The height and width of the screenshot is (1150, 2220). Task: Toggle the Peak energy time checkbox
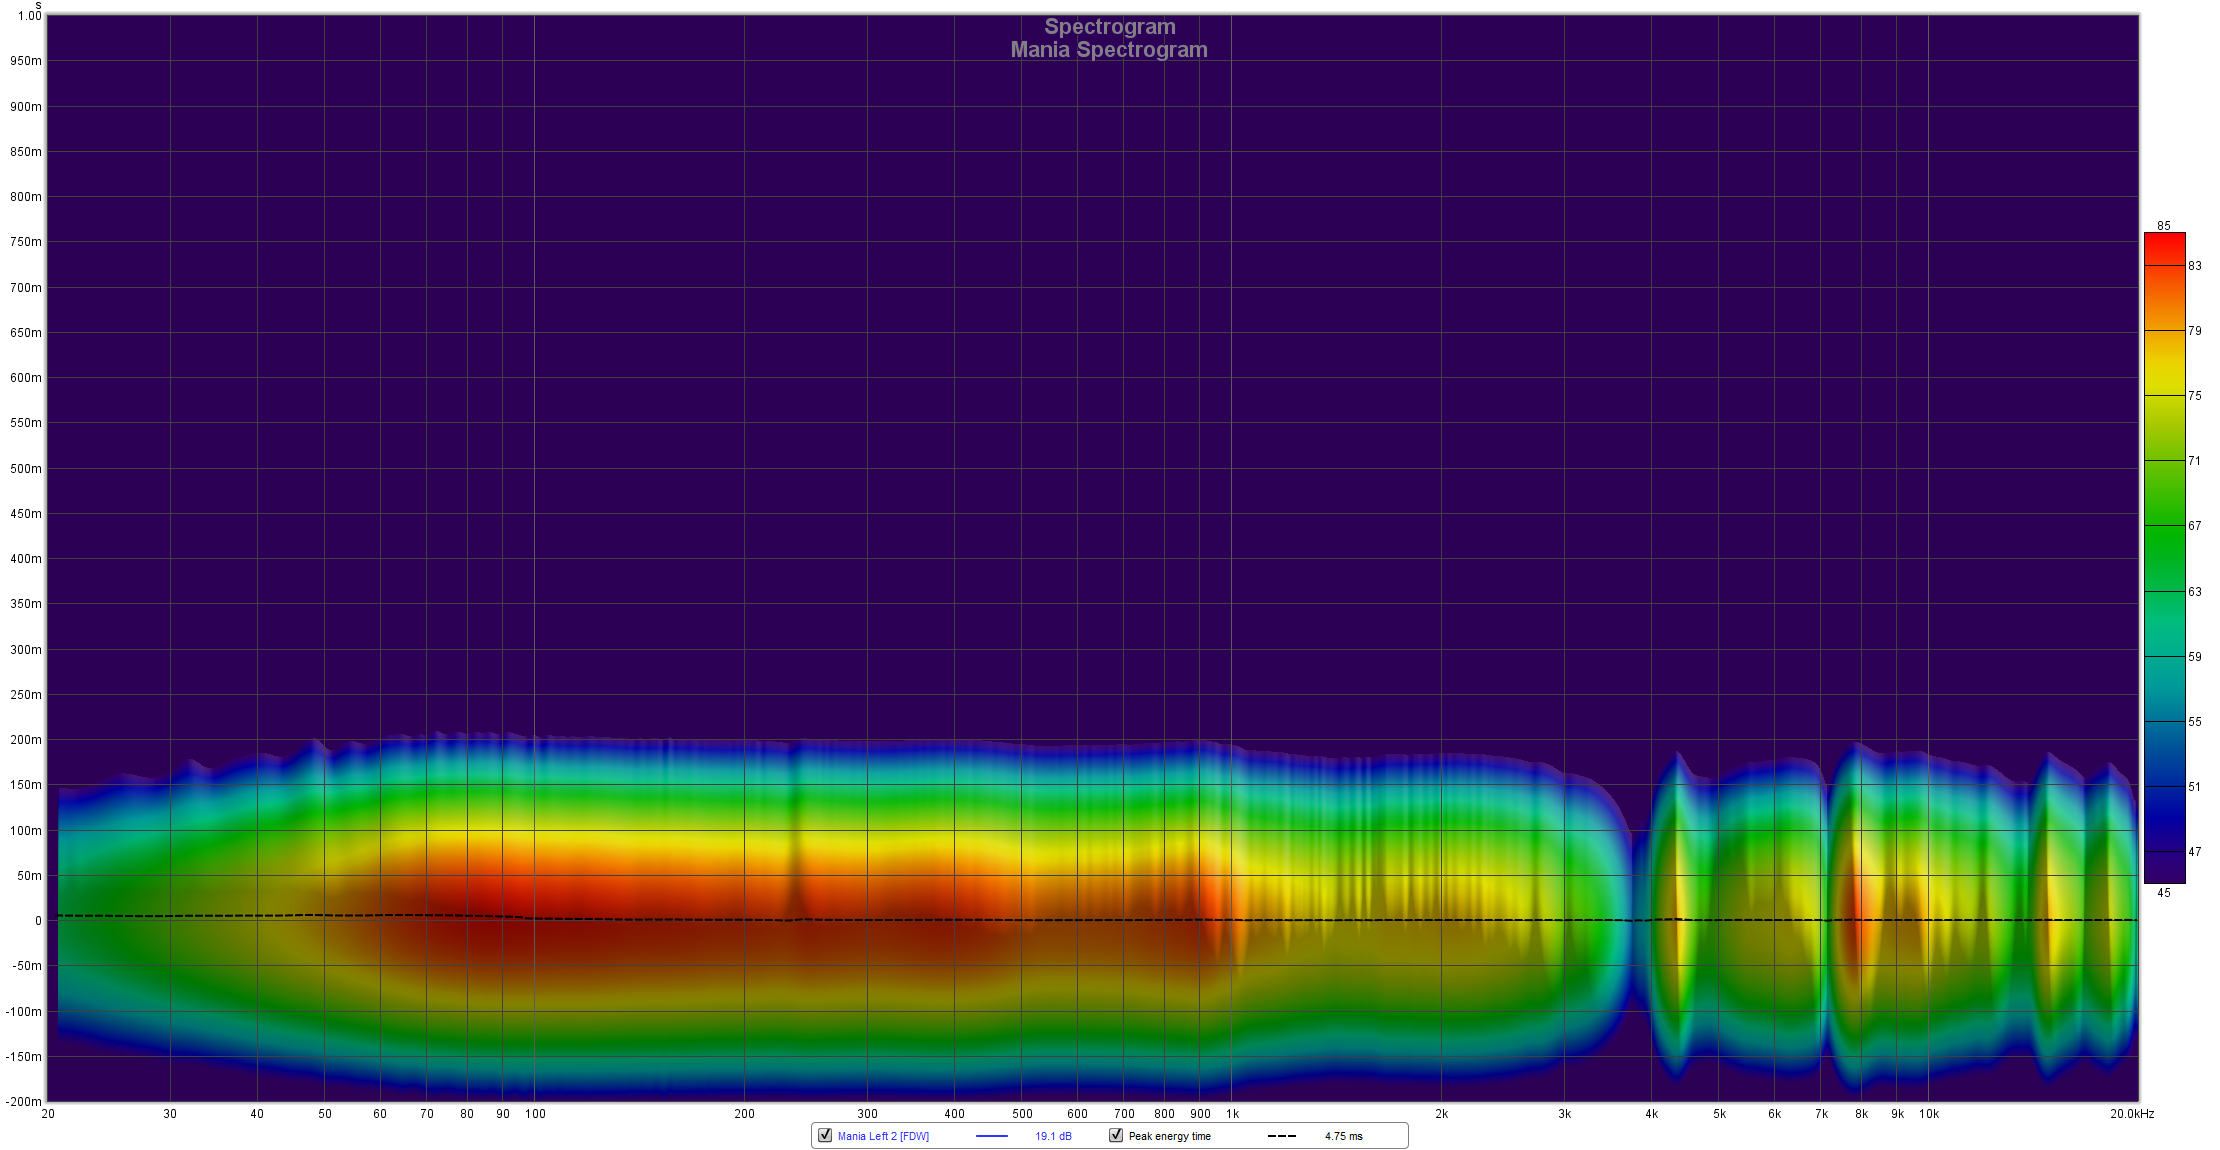1116,1135
